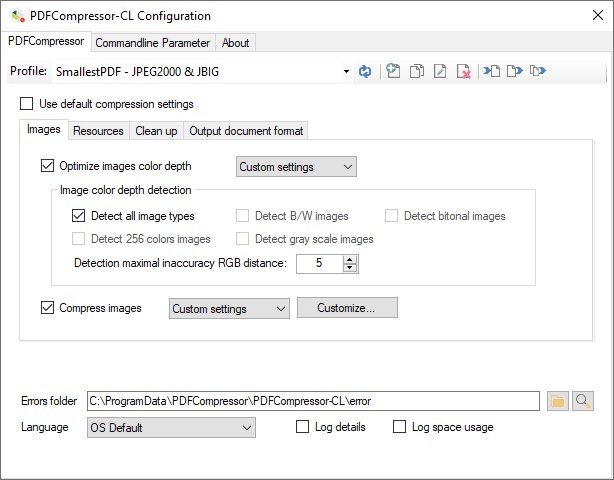Click the export profile icon
614x480 pixels.
pyautogui.click(x=514, y=71)
